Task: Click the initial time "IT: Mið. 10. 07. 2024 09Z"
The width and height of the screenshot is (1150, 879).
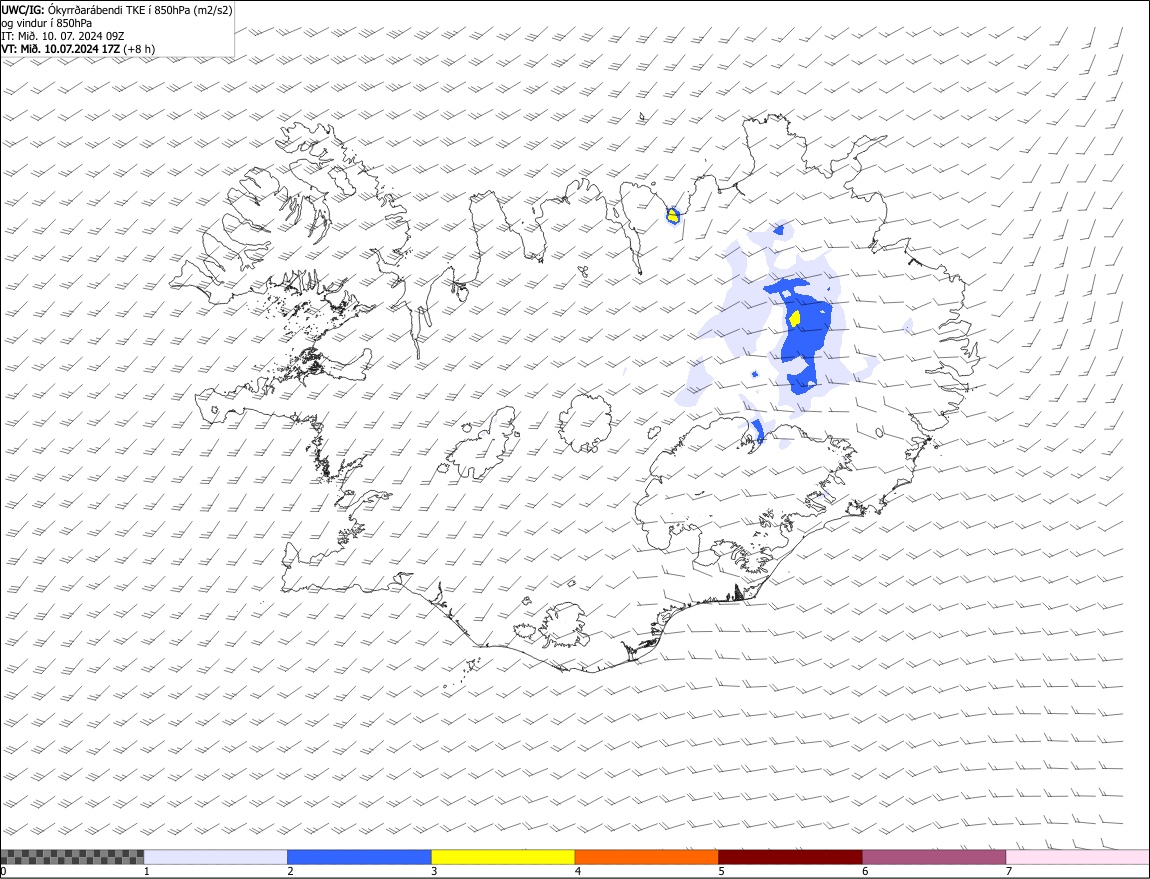Action: 63,36
